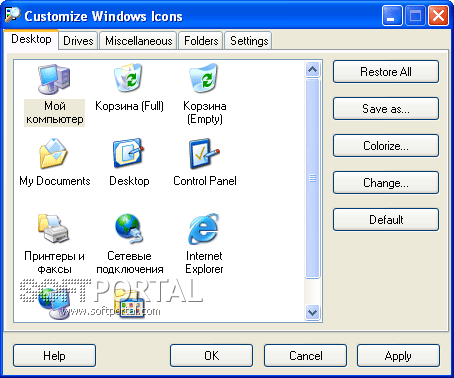Open Help
Viewport: 454px width, 378px height.
pos(54,356)
